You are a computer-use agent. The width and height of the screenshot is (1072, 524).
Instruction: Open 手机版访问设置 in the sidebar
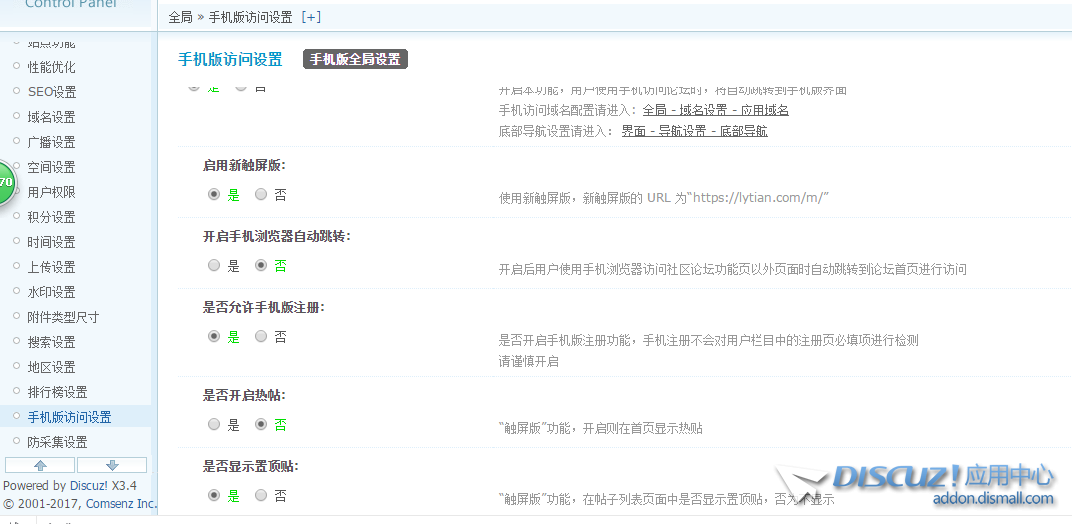click(x=69, y=417)
